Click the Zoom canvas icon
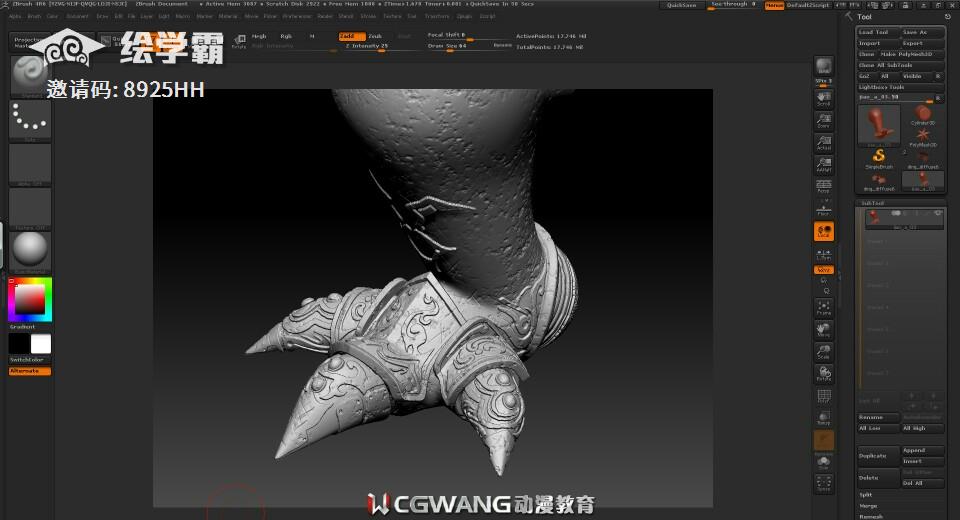This screenshot has height=520, width=960. [823, 120]
